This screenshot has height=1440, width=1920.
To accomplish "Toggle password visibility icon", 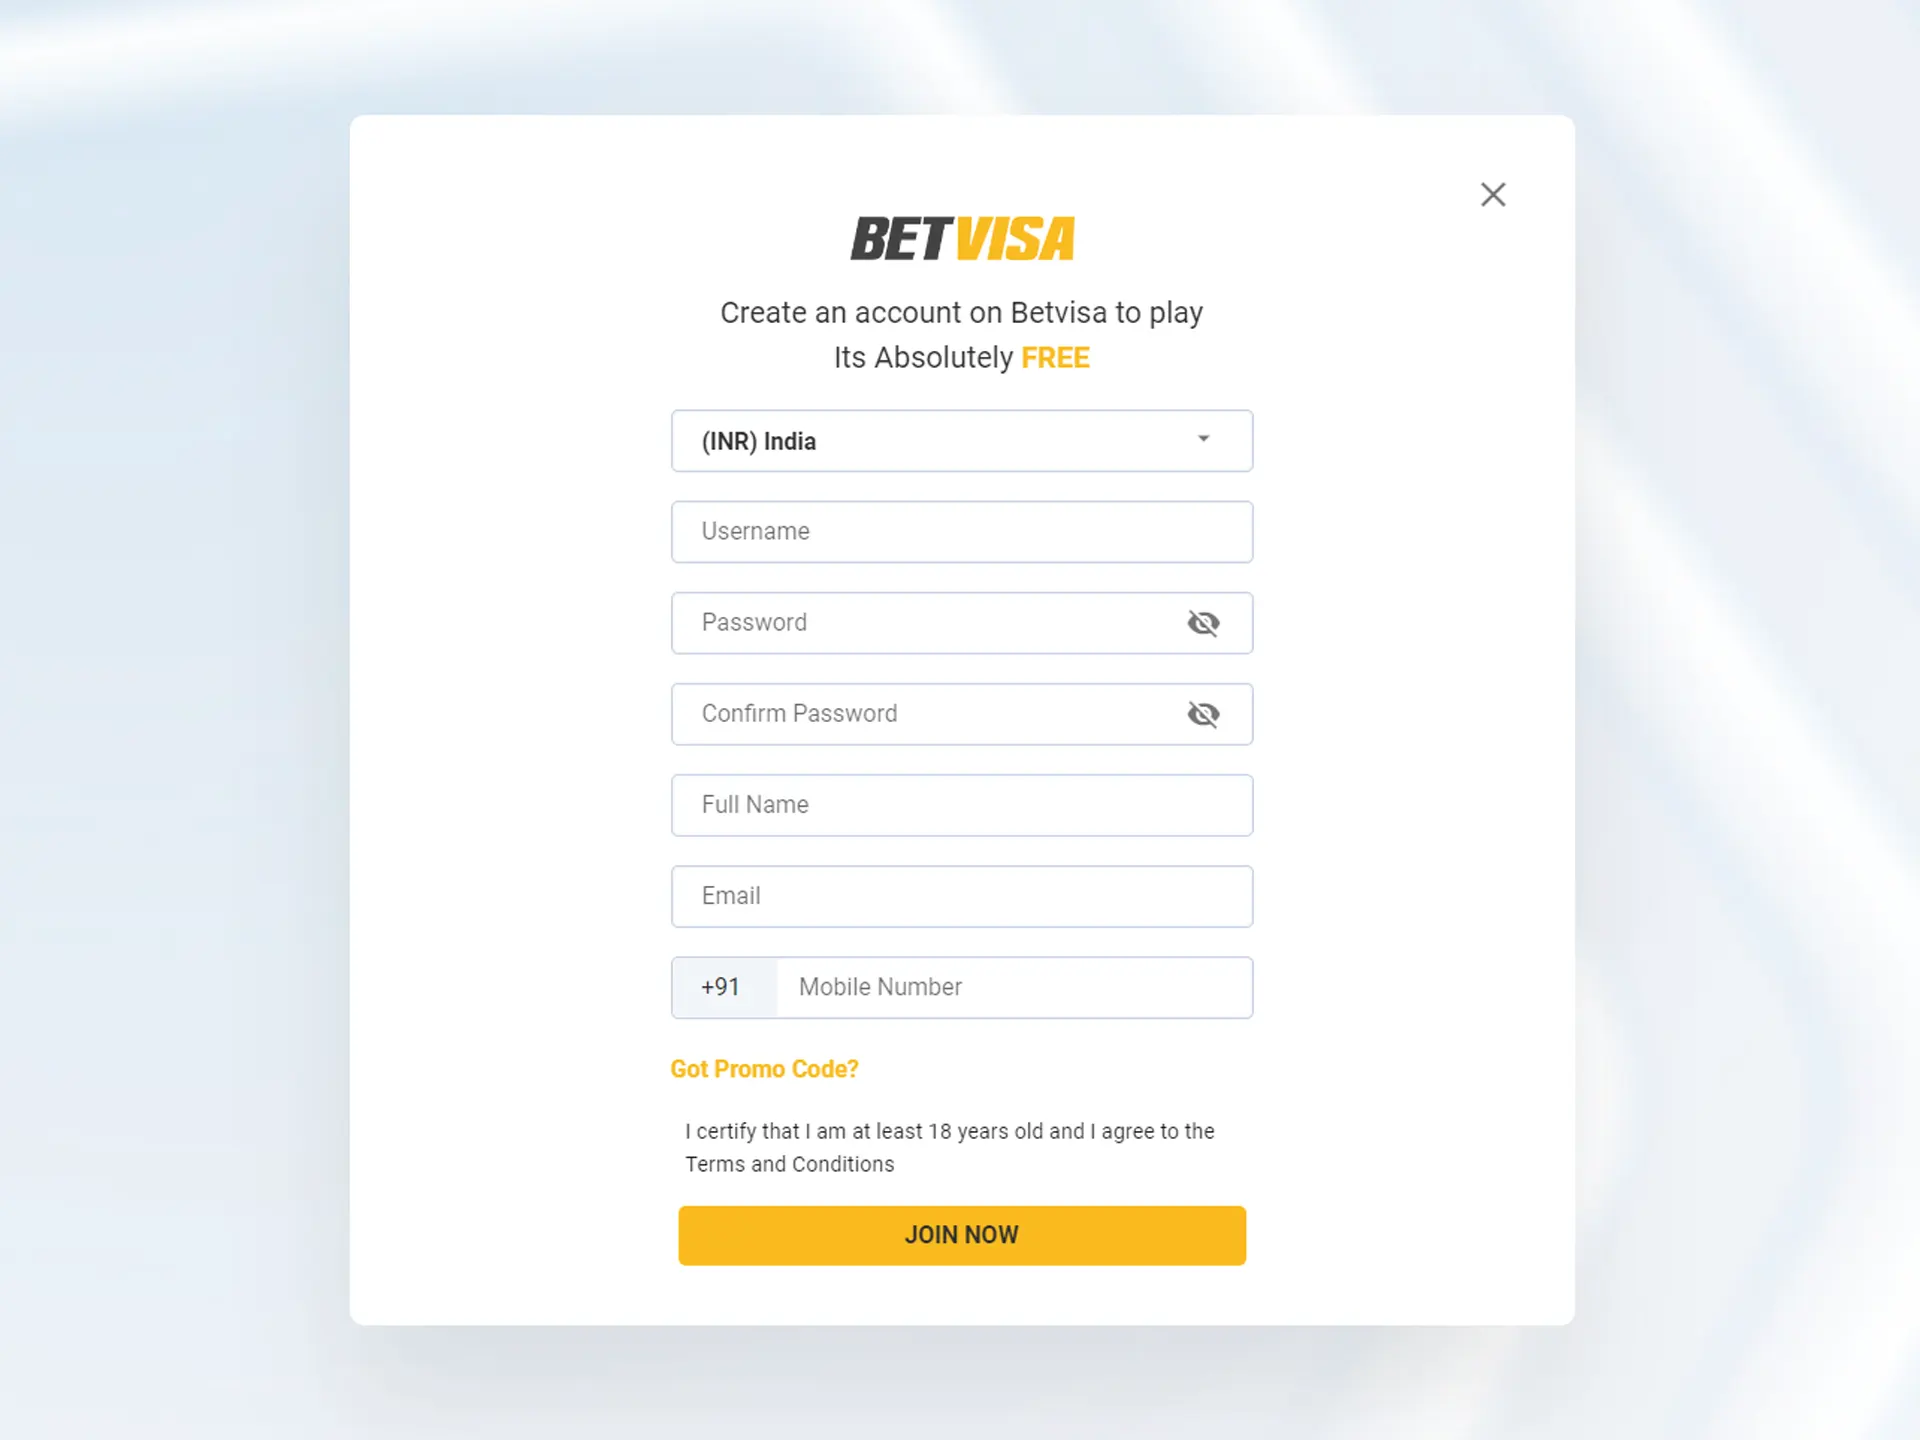I will pyautogui.click(x=1203, y=622).
